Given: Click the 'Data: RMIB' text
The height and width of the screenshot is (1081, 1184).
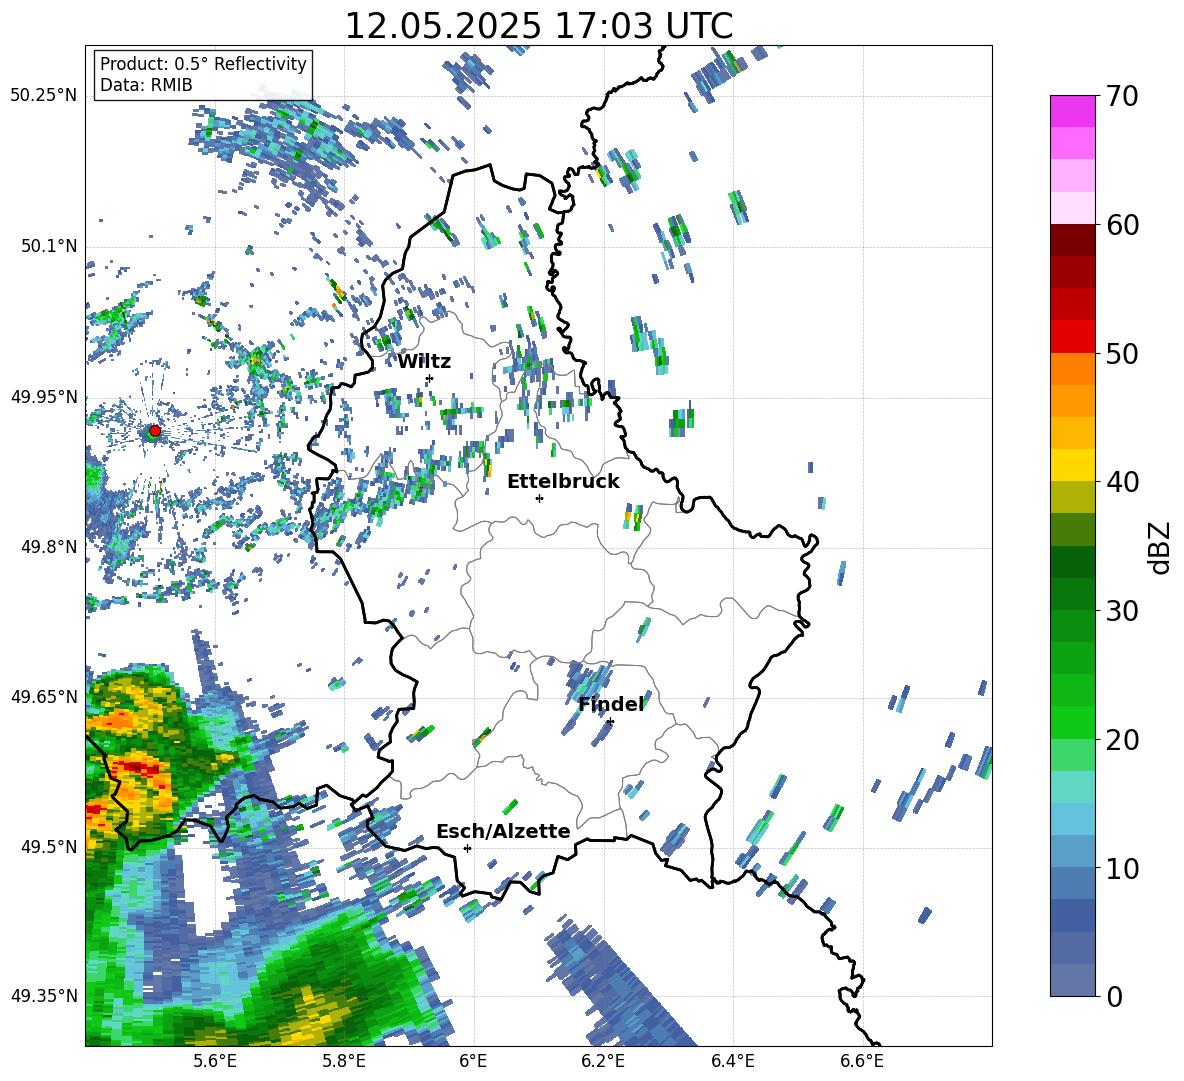Looking at the screenshot, I should 146,85.
